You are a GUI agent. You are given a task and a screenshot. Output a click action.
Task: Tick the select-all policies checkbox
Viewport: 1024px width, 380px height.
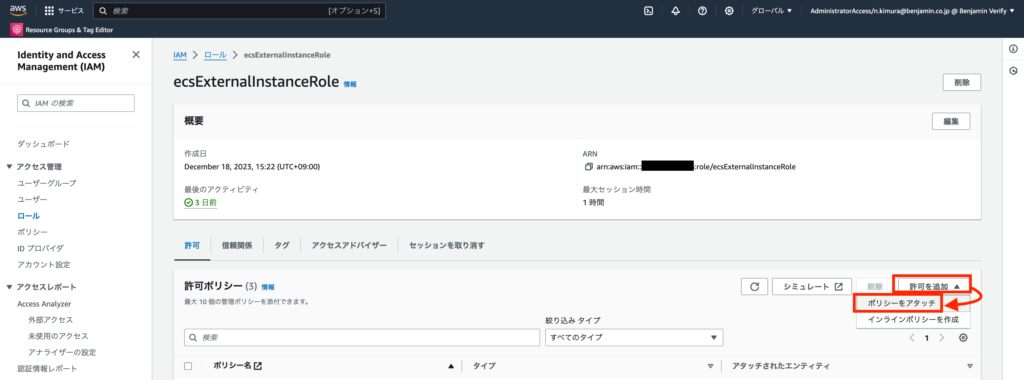(188, 366)
